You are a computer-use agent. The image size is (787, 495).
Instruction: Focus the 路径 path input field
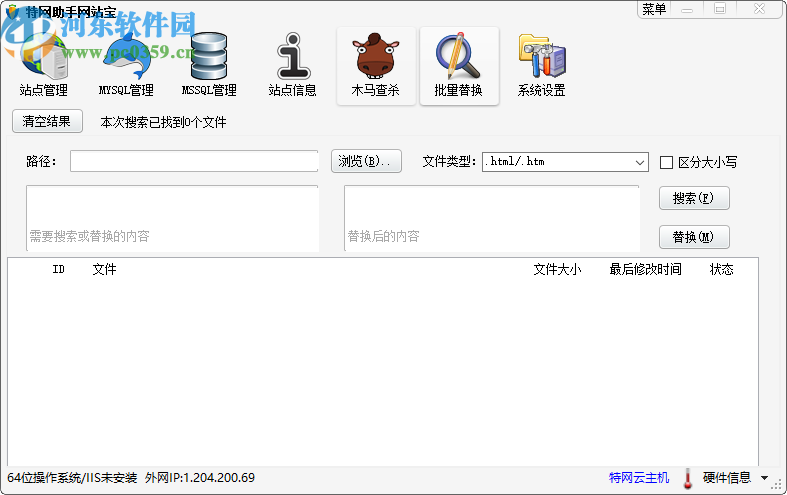pos(194,161)
